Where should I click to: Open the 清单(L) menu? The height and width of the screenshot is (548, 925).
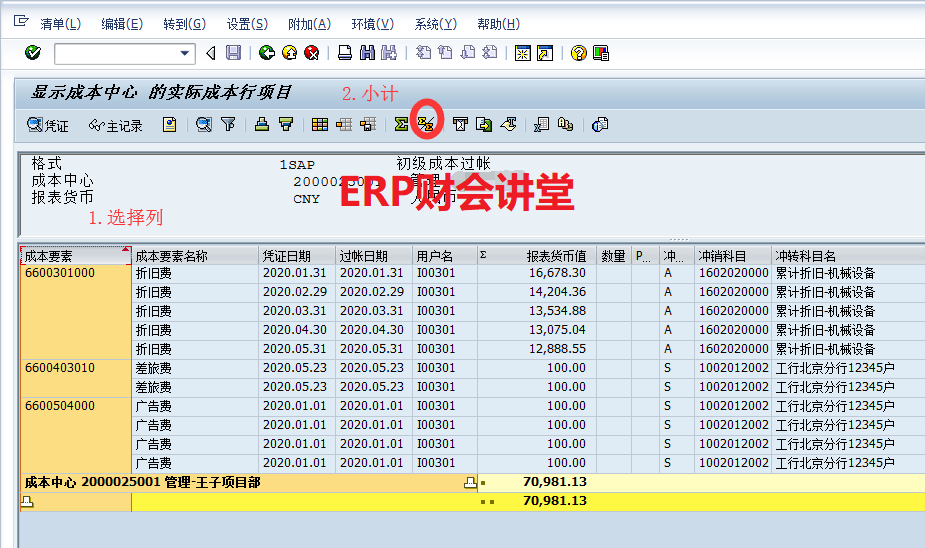pyautogui.click(x=60, y=24)
